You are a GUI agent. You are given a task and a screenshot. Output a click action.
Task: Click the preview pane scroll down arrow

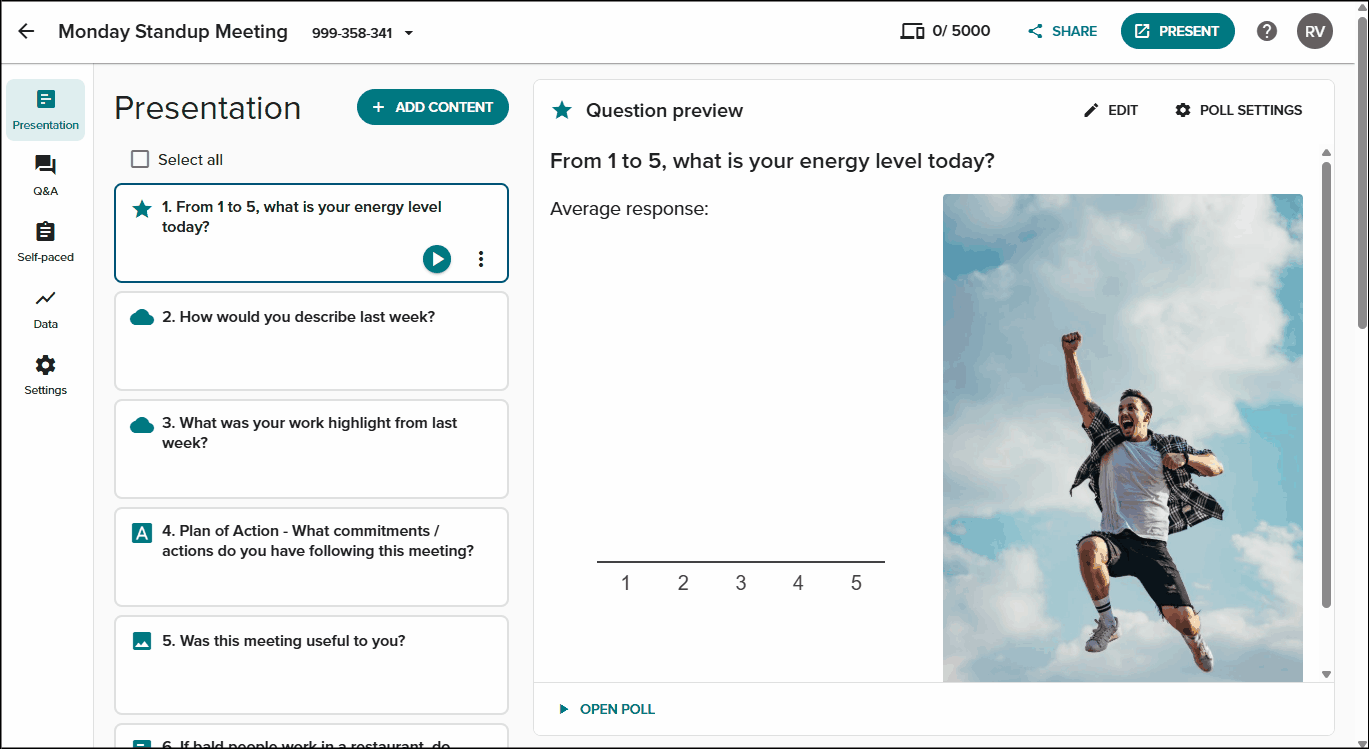[x=1326, y=675]
